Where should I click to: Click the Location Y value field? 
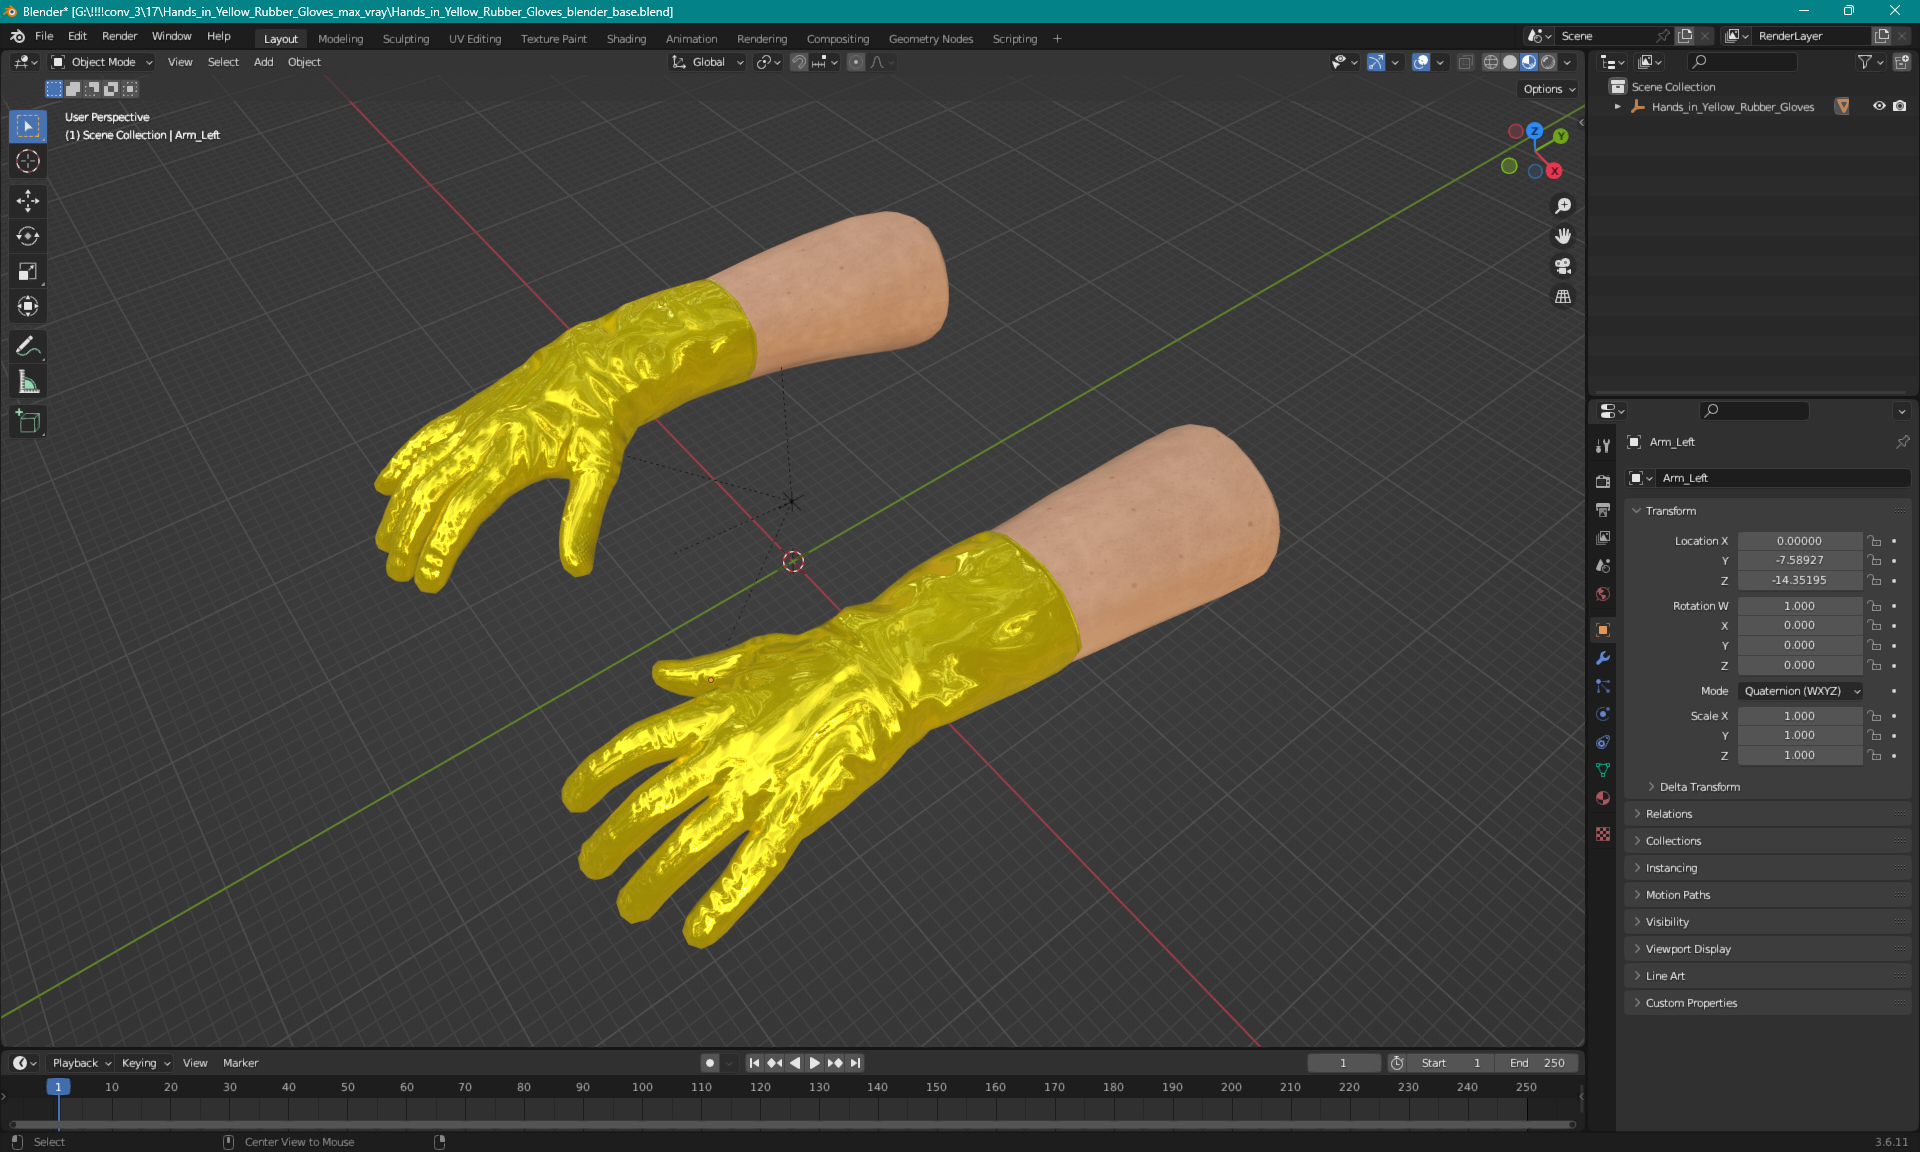(x=1799, y=561)
